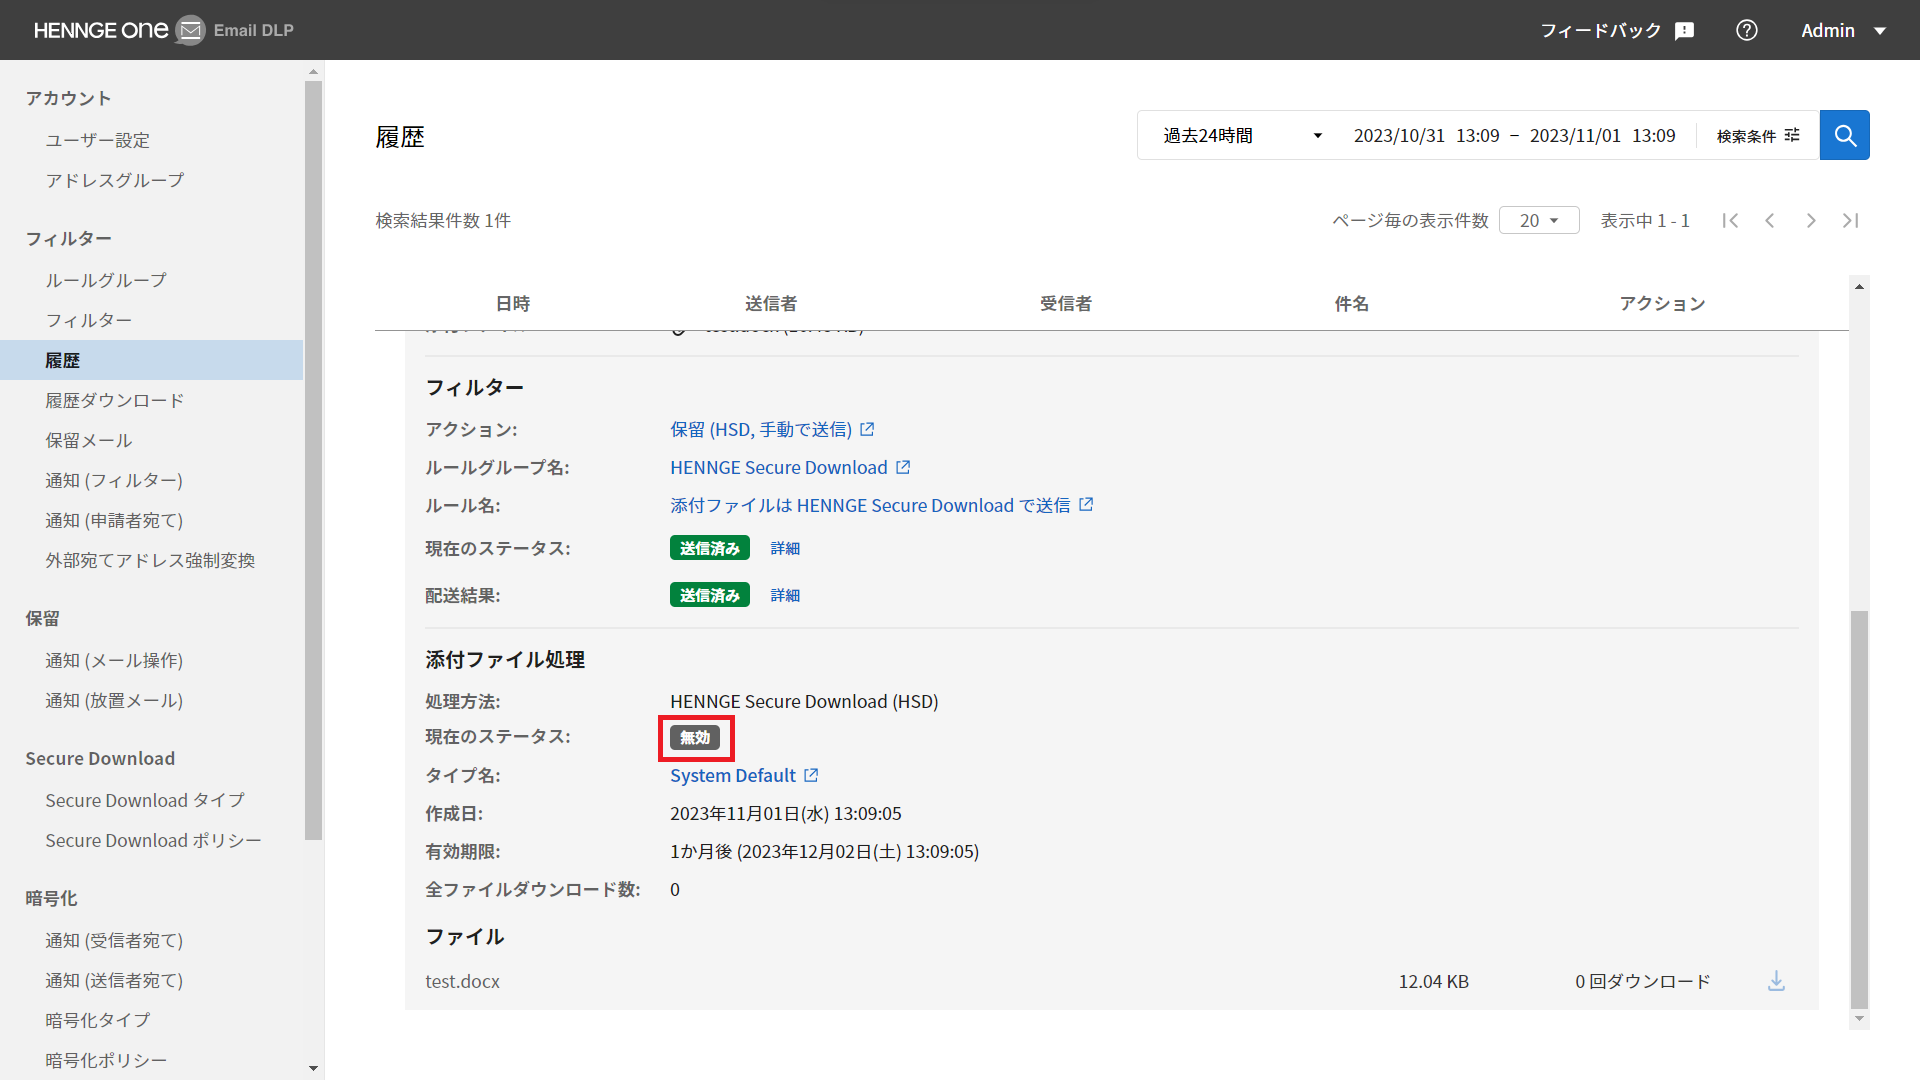Click the results panel scrollbar up arrow
The image size is (1920, 1080).
[1859, 287]
